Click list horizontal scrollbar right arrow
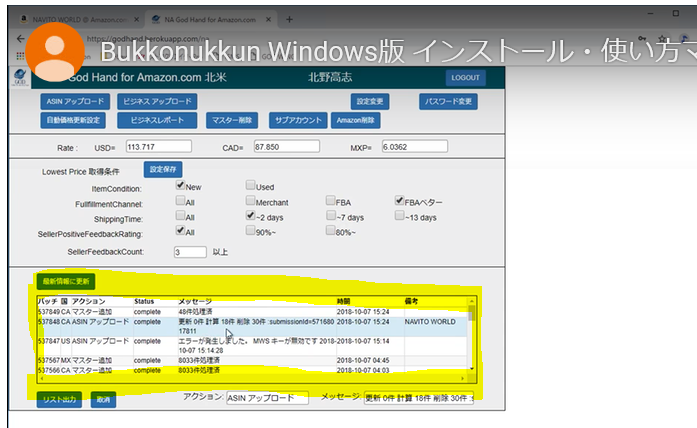697x428 pixels. pyautogui.click(x=462, y=379)
